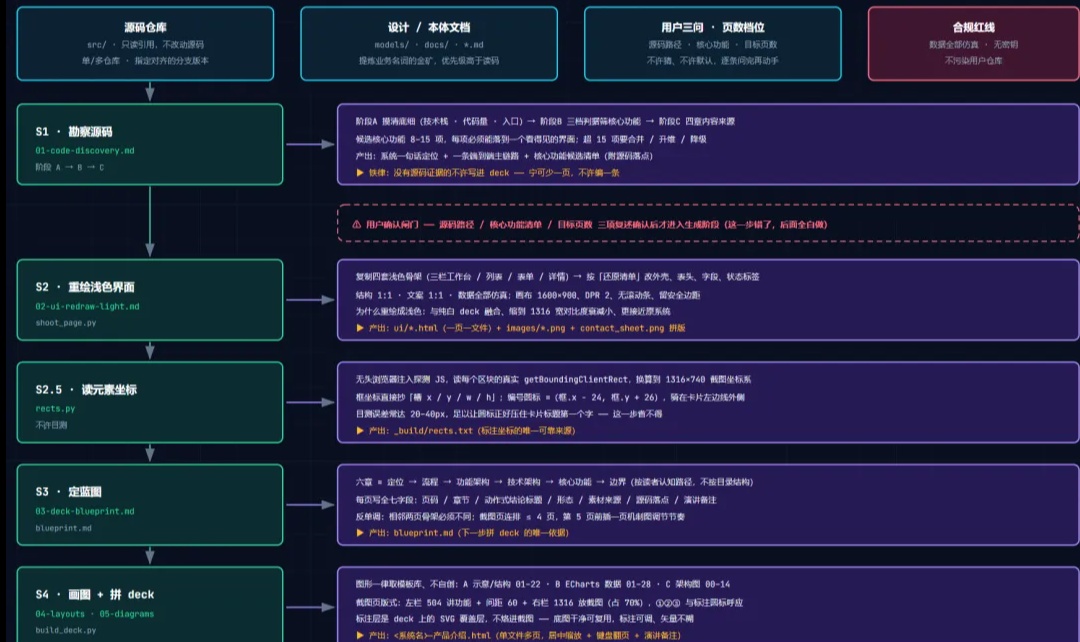Click the build_deck.py script name
The image size is (1080, 642).
point(66,630)
